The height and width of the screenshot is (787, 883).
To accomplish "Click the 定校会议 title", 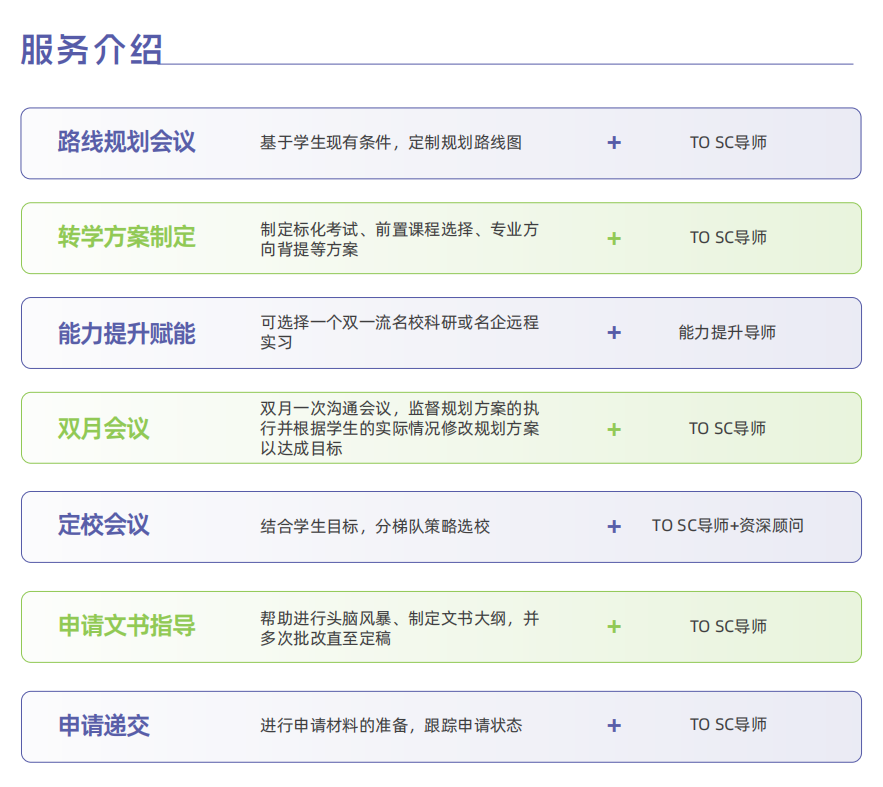I will point(103,525).
